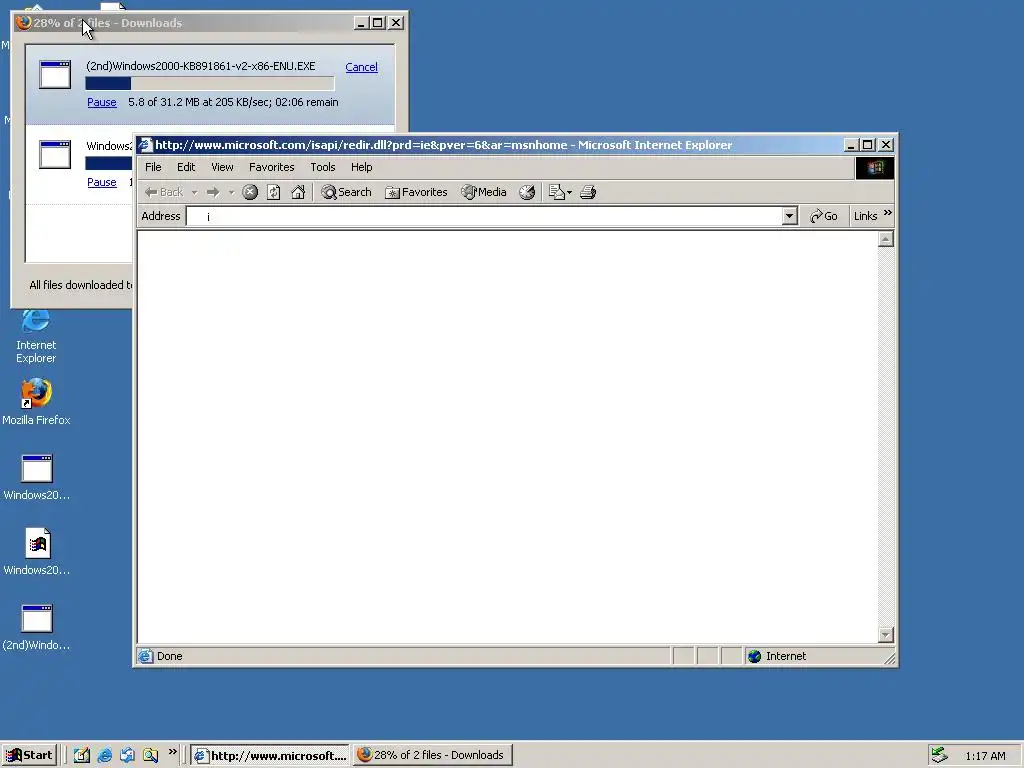Launch Internet Explorer from Quick Launch
The image size is (1024, 768).
(x=104, y=755)
